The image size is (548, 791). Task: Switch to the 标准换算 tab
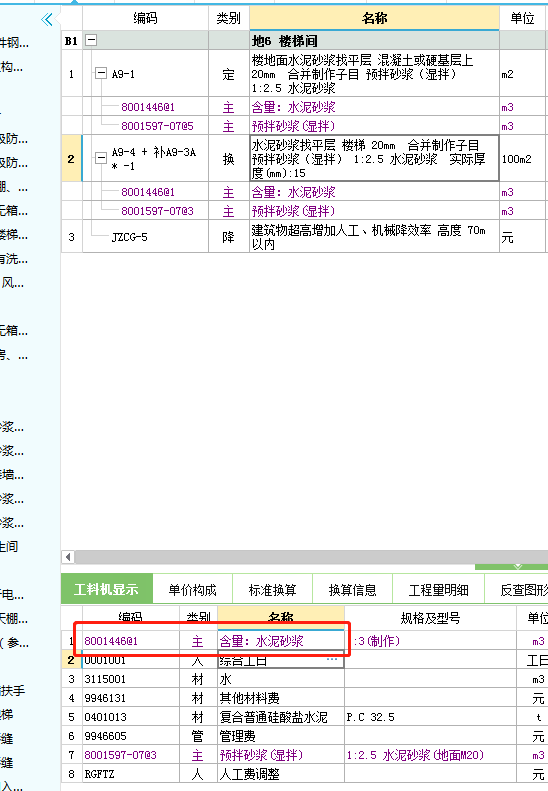pyautogui.click(x=272, y=590)
